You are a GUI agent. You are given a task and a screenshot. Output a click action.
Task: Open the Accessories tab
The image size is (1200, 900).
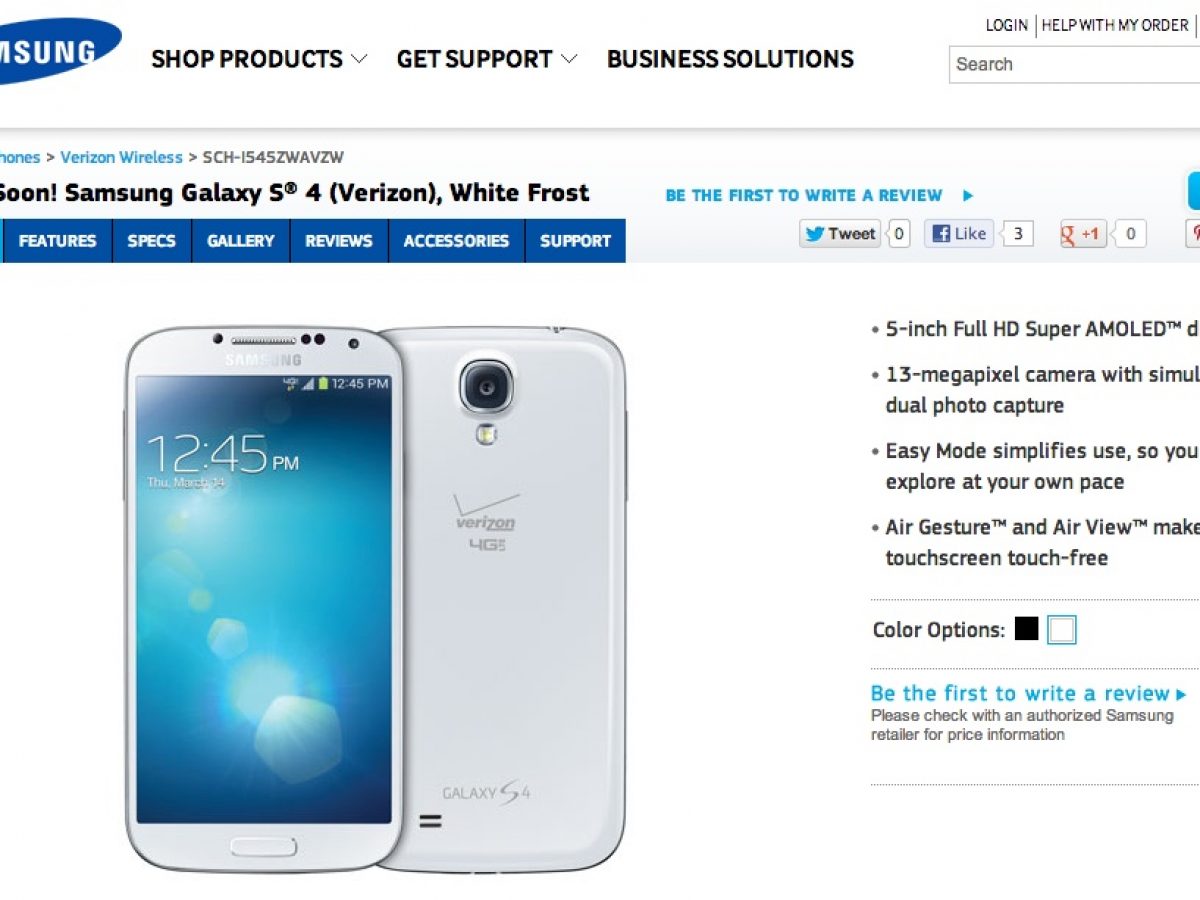456,241
